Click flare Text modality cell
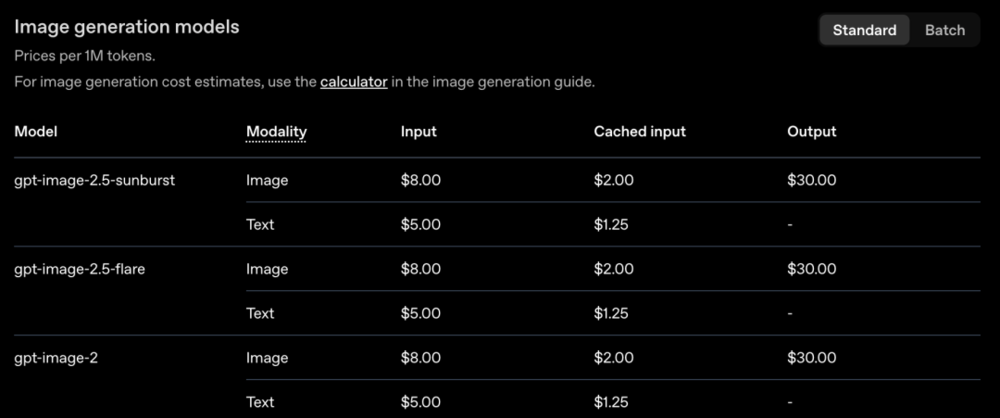The height and width of the screenshot is (418, 1000). tap(260, 313)
